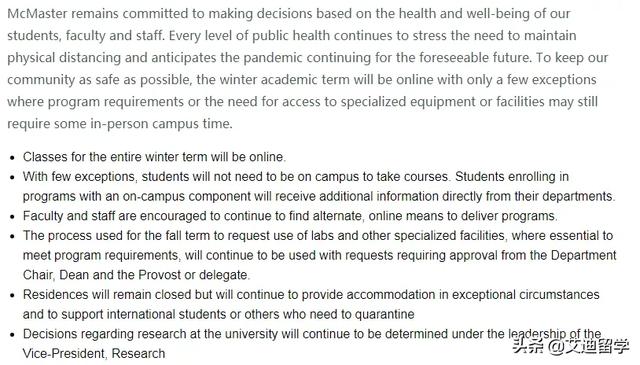Click the bullet before 'Decisions regarding research'
Image resolution: width=640 pixels, height=365 pixels.
(13, 335)
